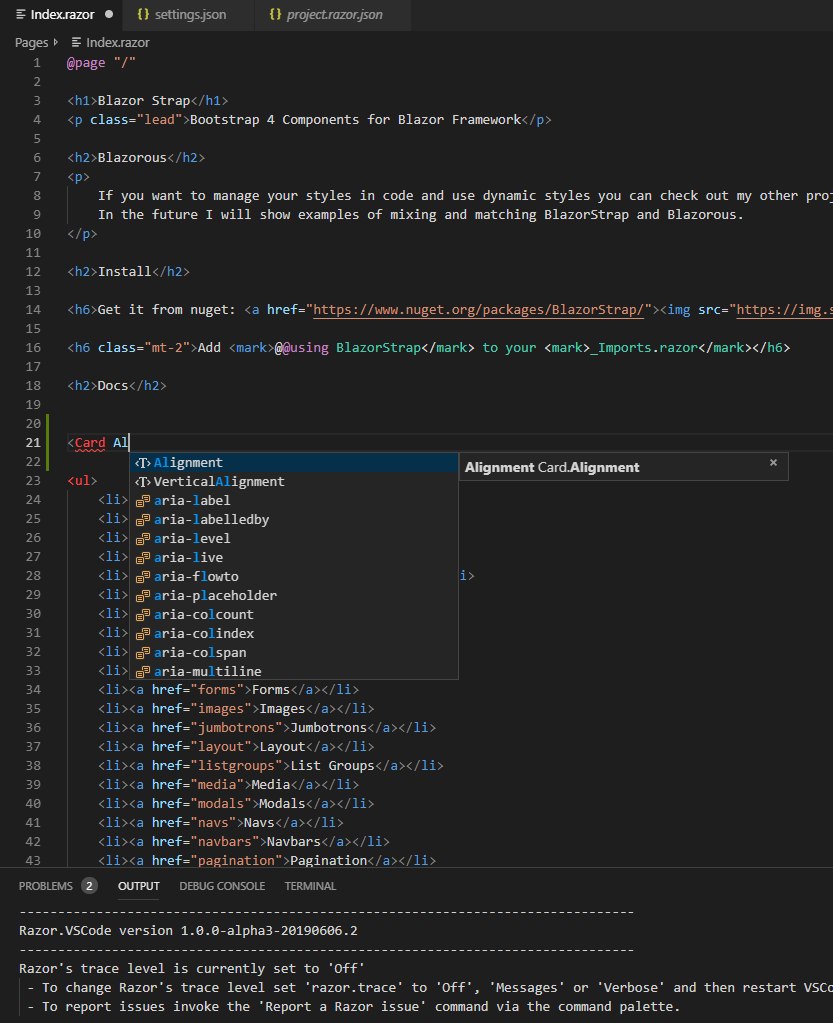Open the project.razor.json tab
This screenshot has height=1023, width=833.
point(333,14)
